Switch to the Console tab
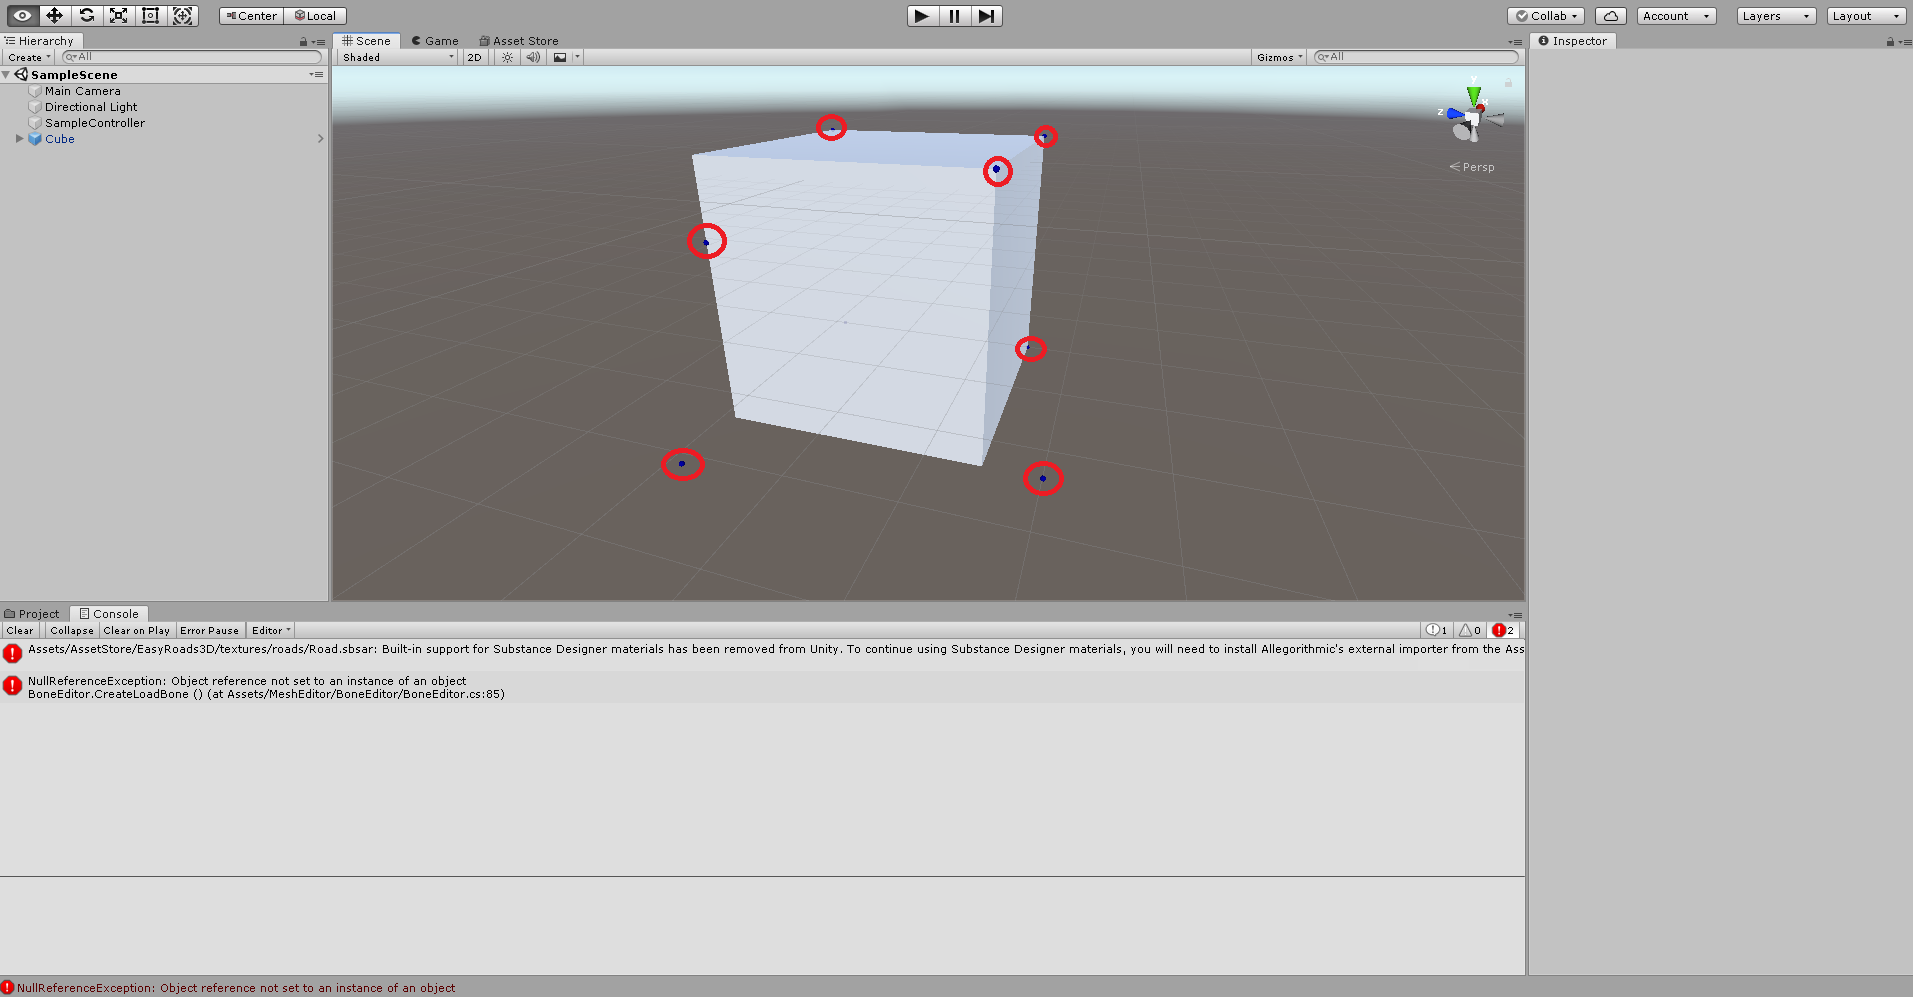 click(109, 614)
